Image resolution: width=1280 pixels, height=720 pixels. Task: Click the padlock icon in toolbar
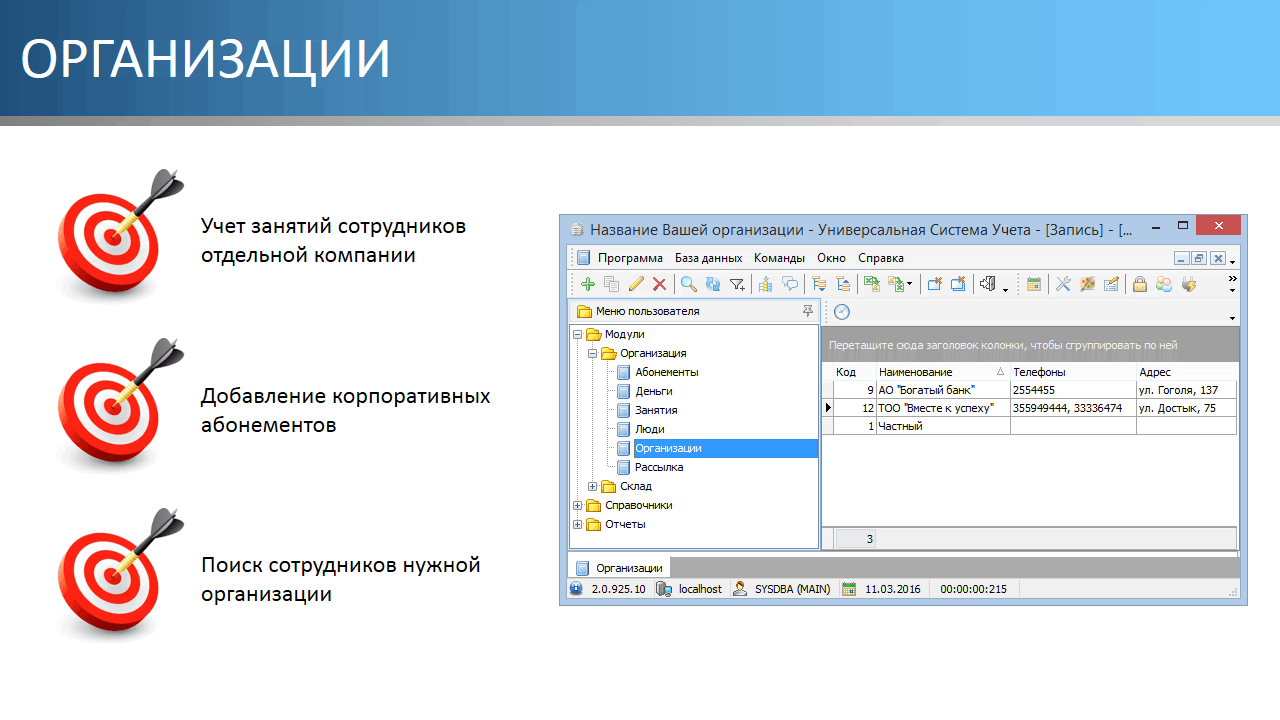[x=1140, y=284]
